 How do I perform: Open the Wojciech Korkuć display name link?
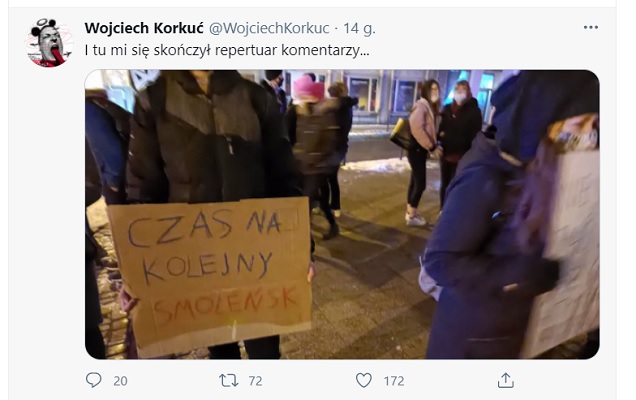[144, 28]
